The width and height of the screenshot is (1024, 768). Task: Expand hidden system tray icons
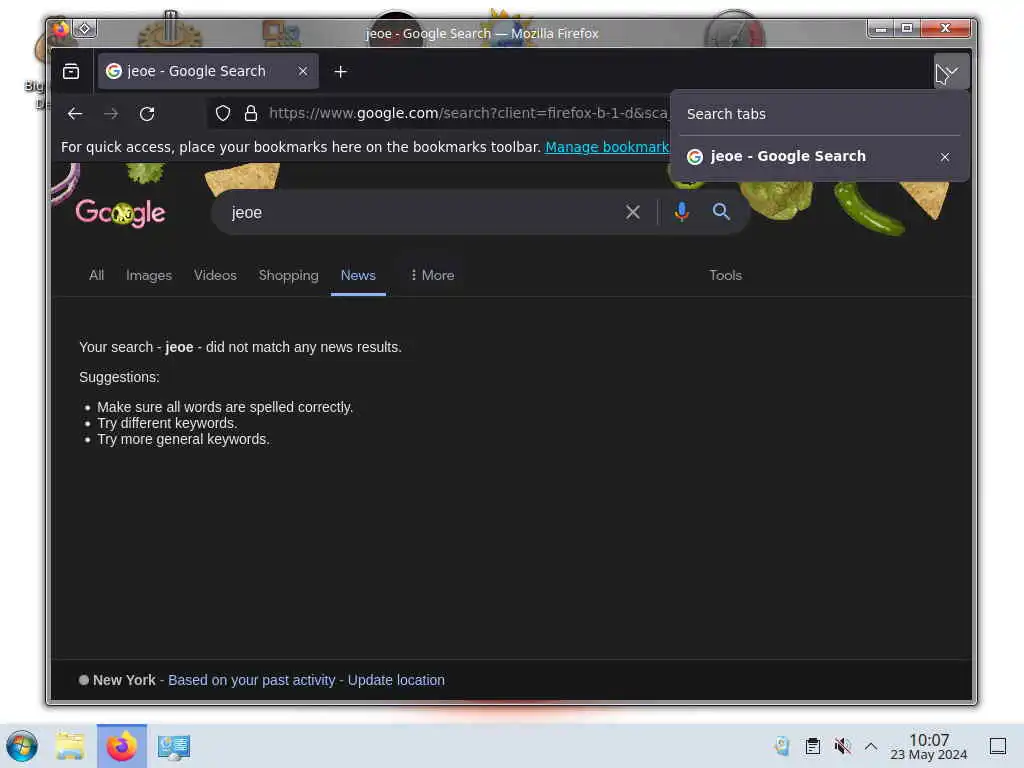click(x=871, y=746)
